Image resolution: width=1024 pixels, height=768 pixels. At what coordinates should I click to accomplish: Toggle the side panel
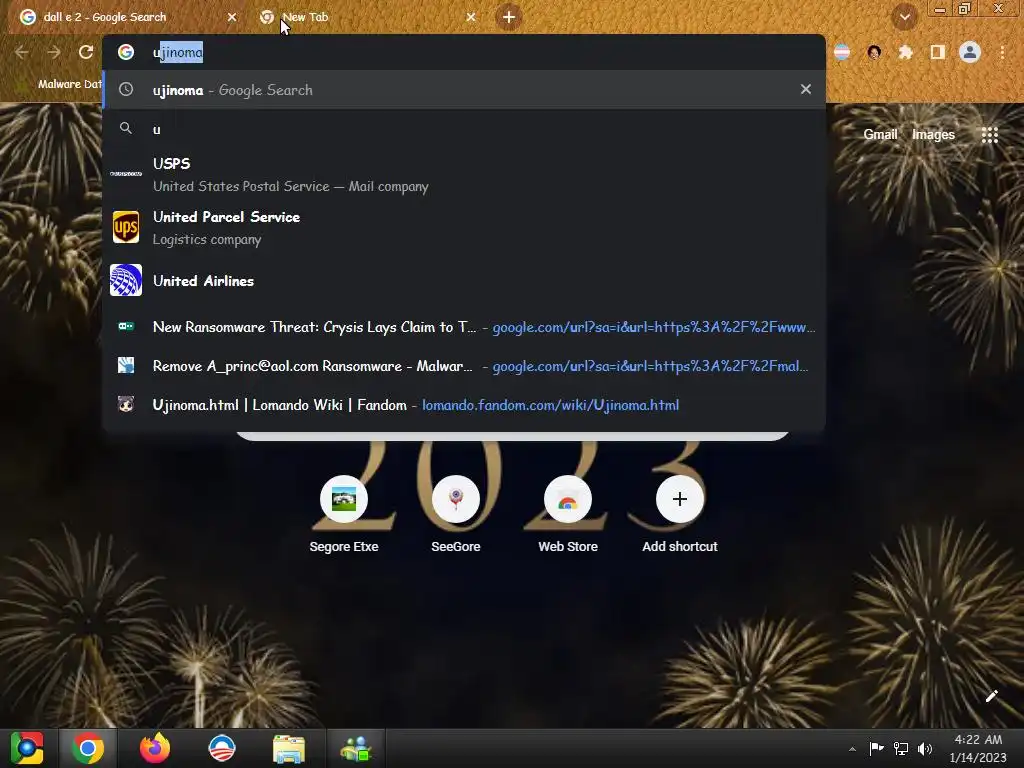pos(938,52)
